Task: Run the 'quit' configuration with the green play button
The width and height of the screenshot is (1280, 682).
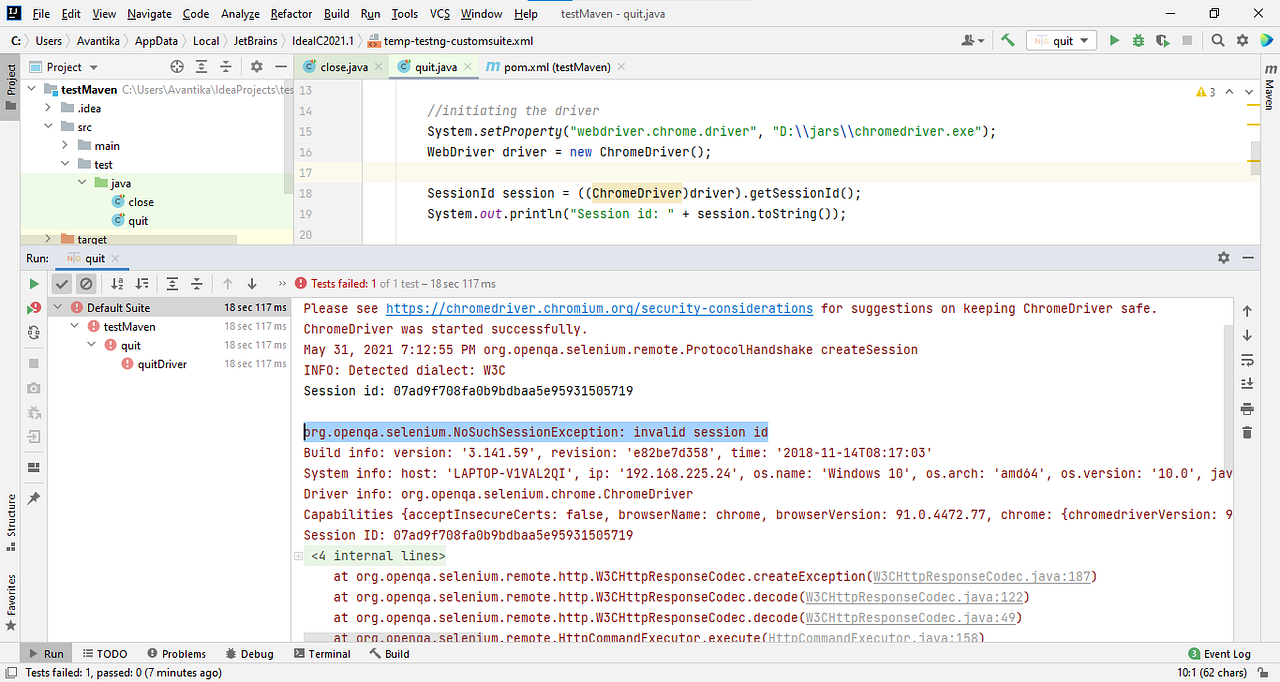Action: click(1113, 40)
